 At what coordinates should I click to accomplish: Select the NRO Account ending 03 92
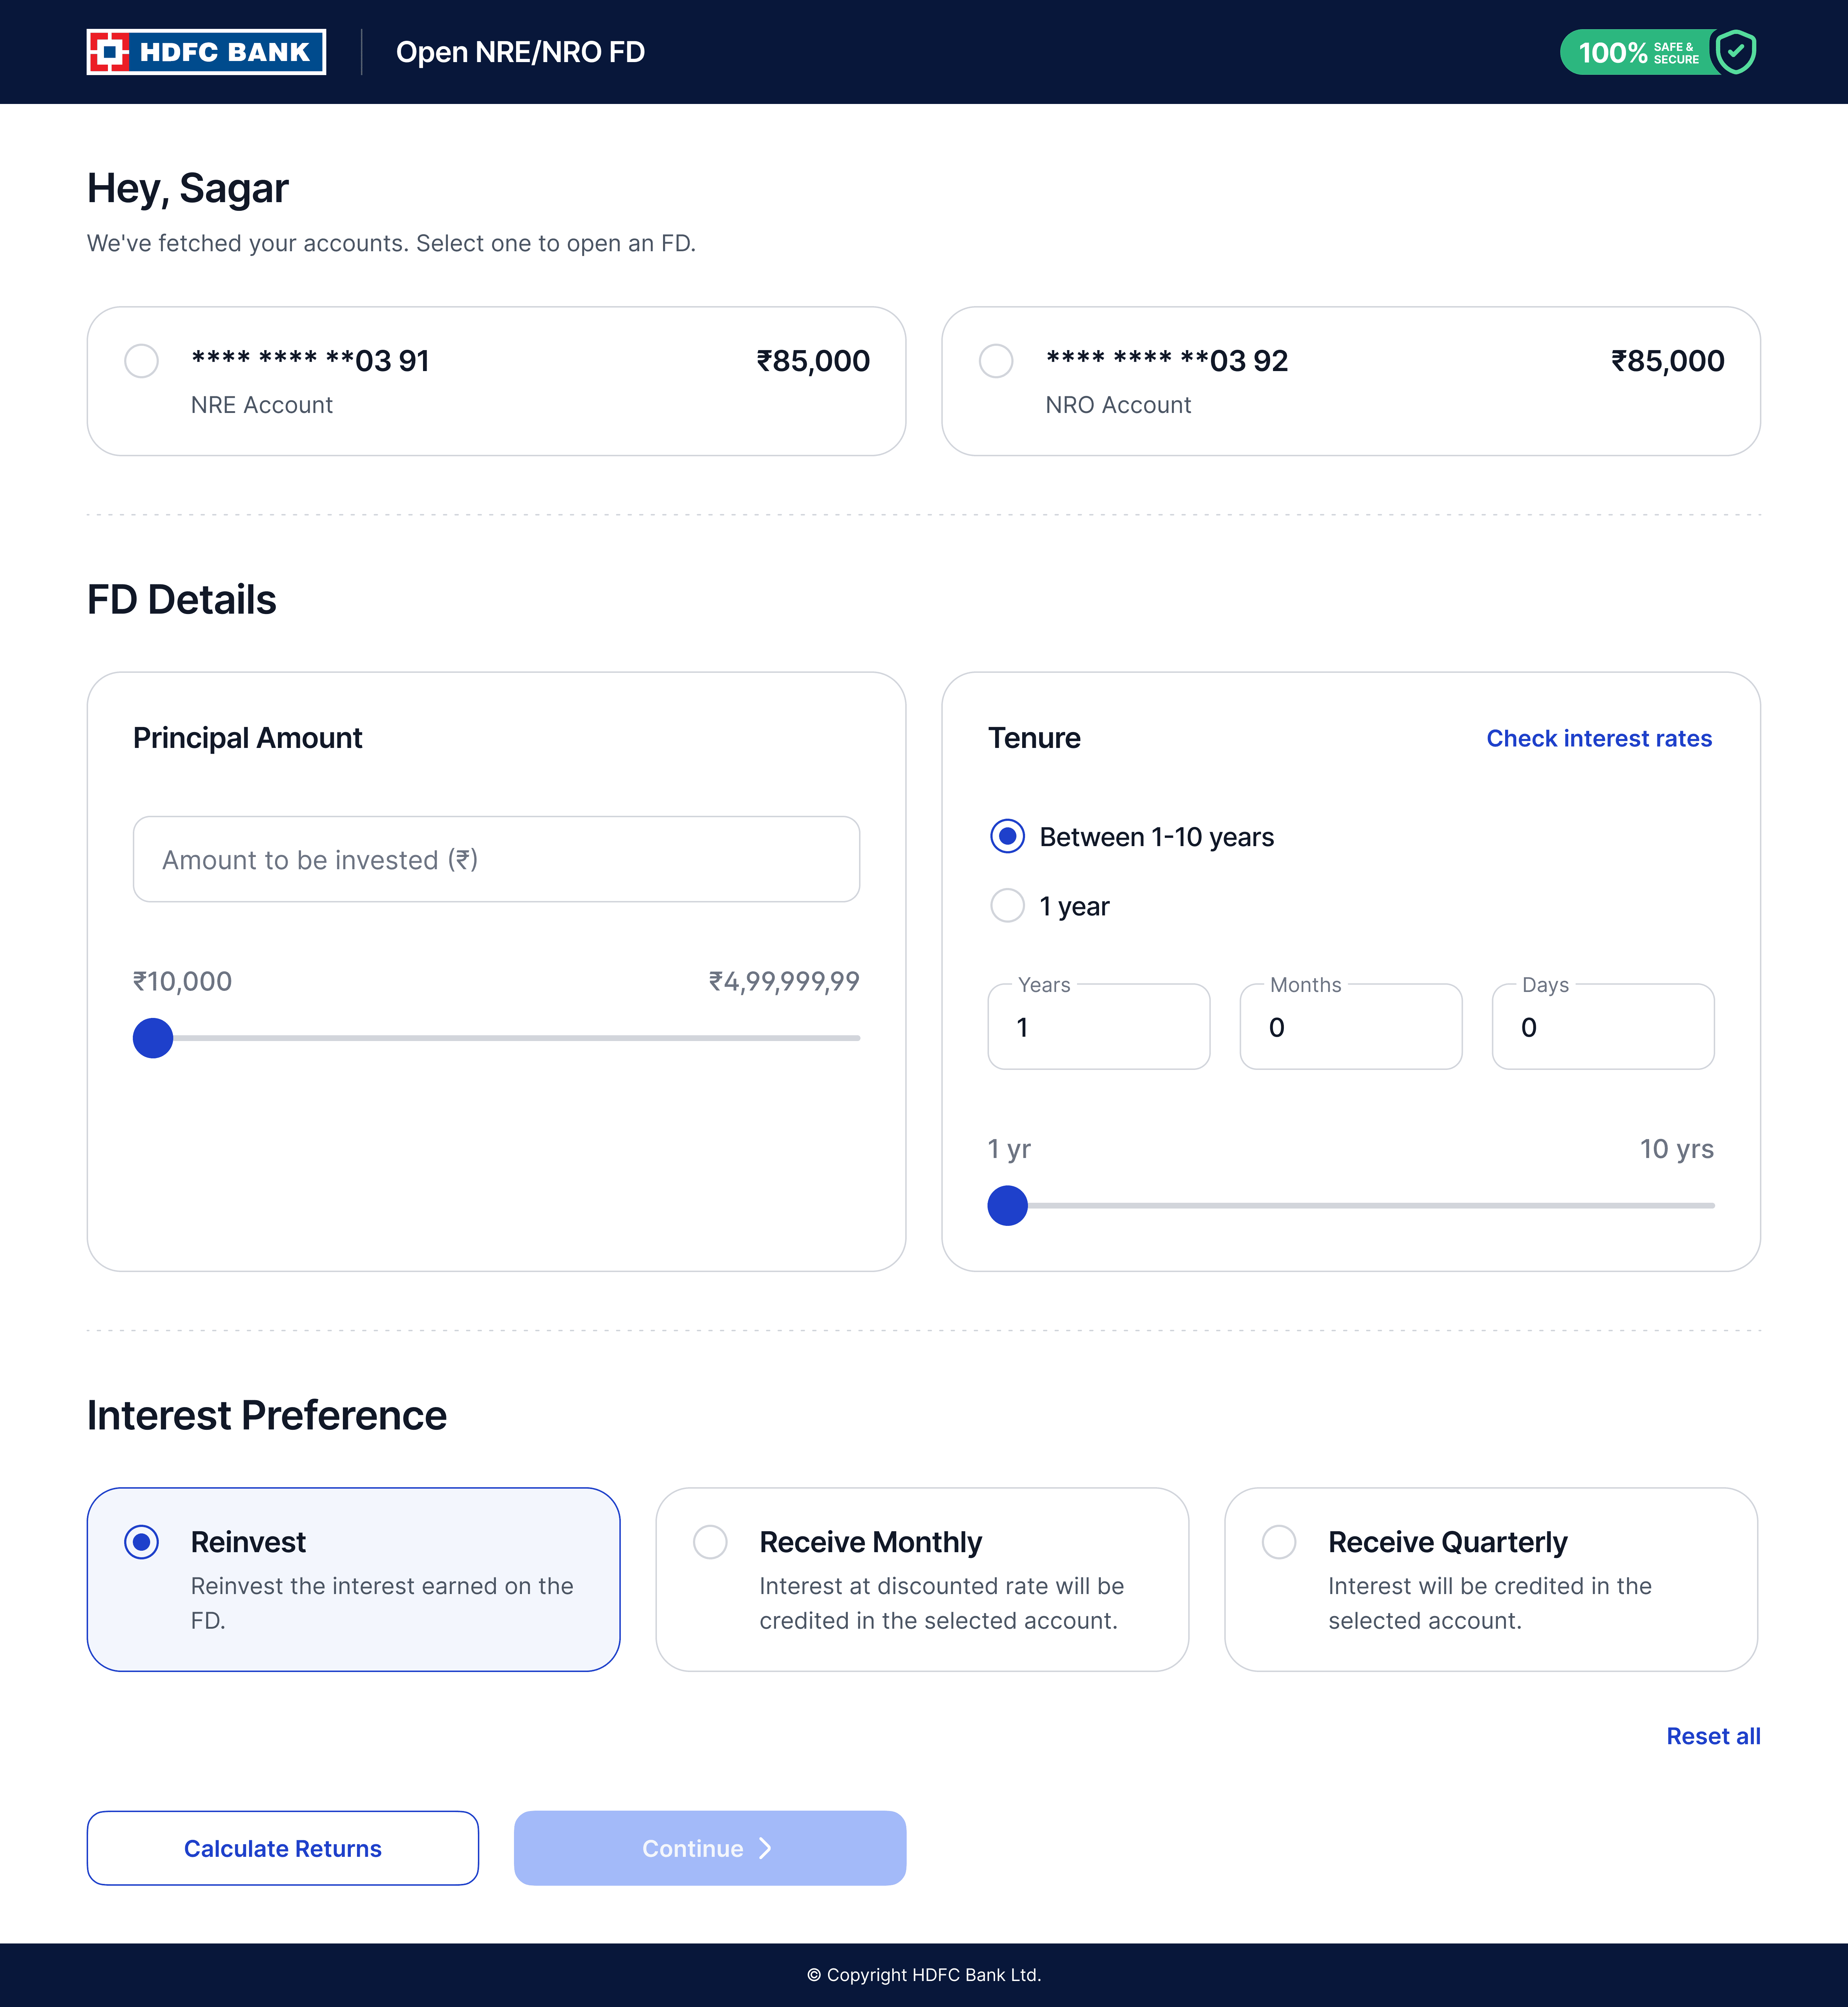coord(996,361)
